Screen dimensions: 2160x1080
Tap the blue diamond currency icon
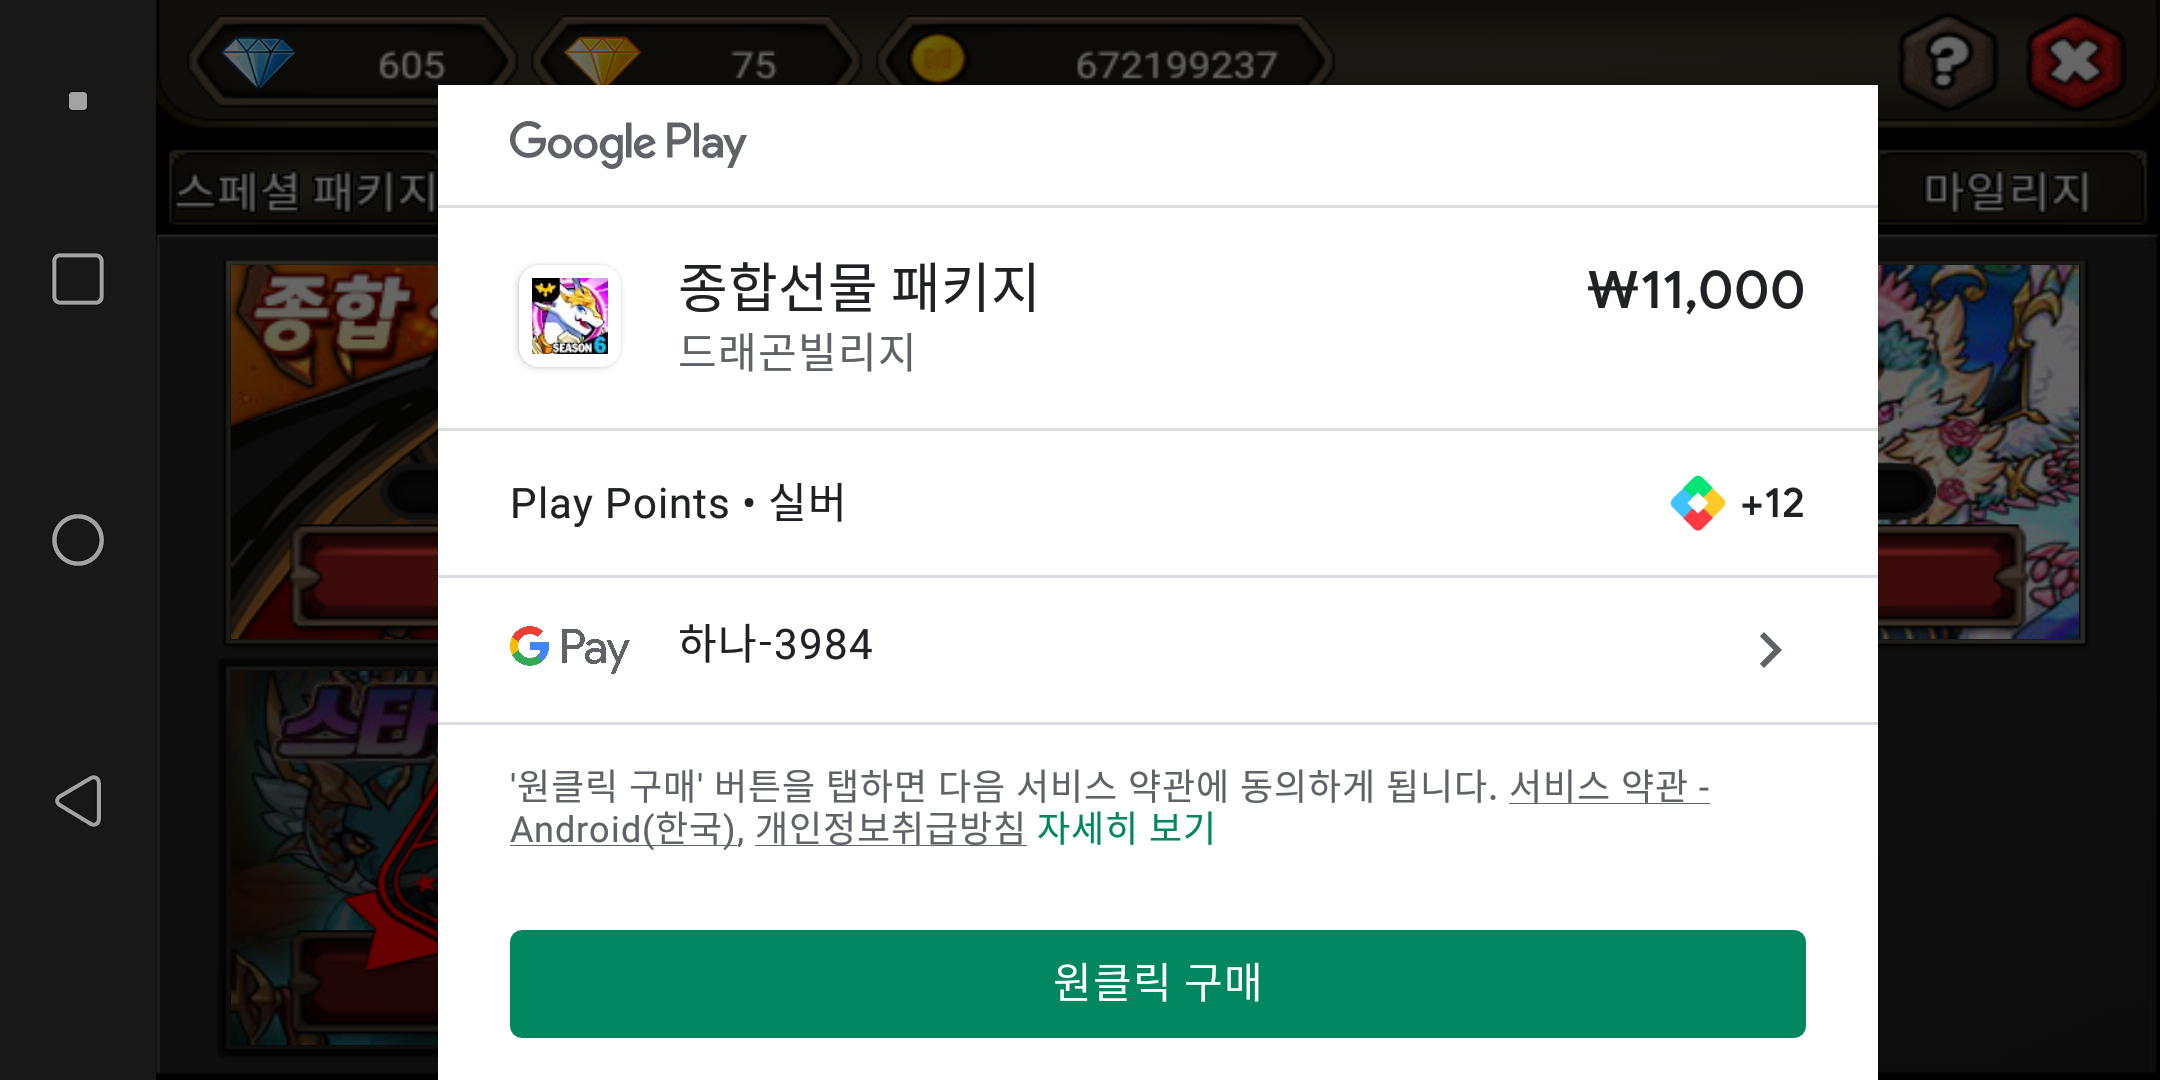pos(258,62)
